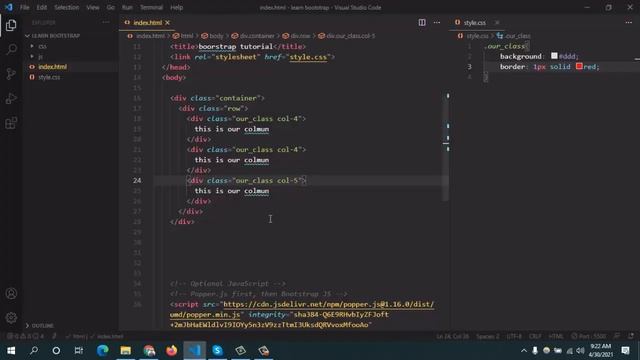
Task: Open Windows taskbar search
Action: pos(34,351)
